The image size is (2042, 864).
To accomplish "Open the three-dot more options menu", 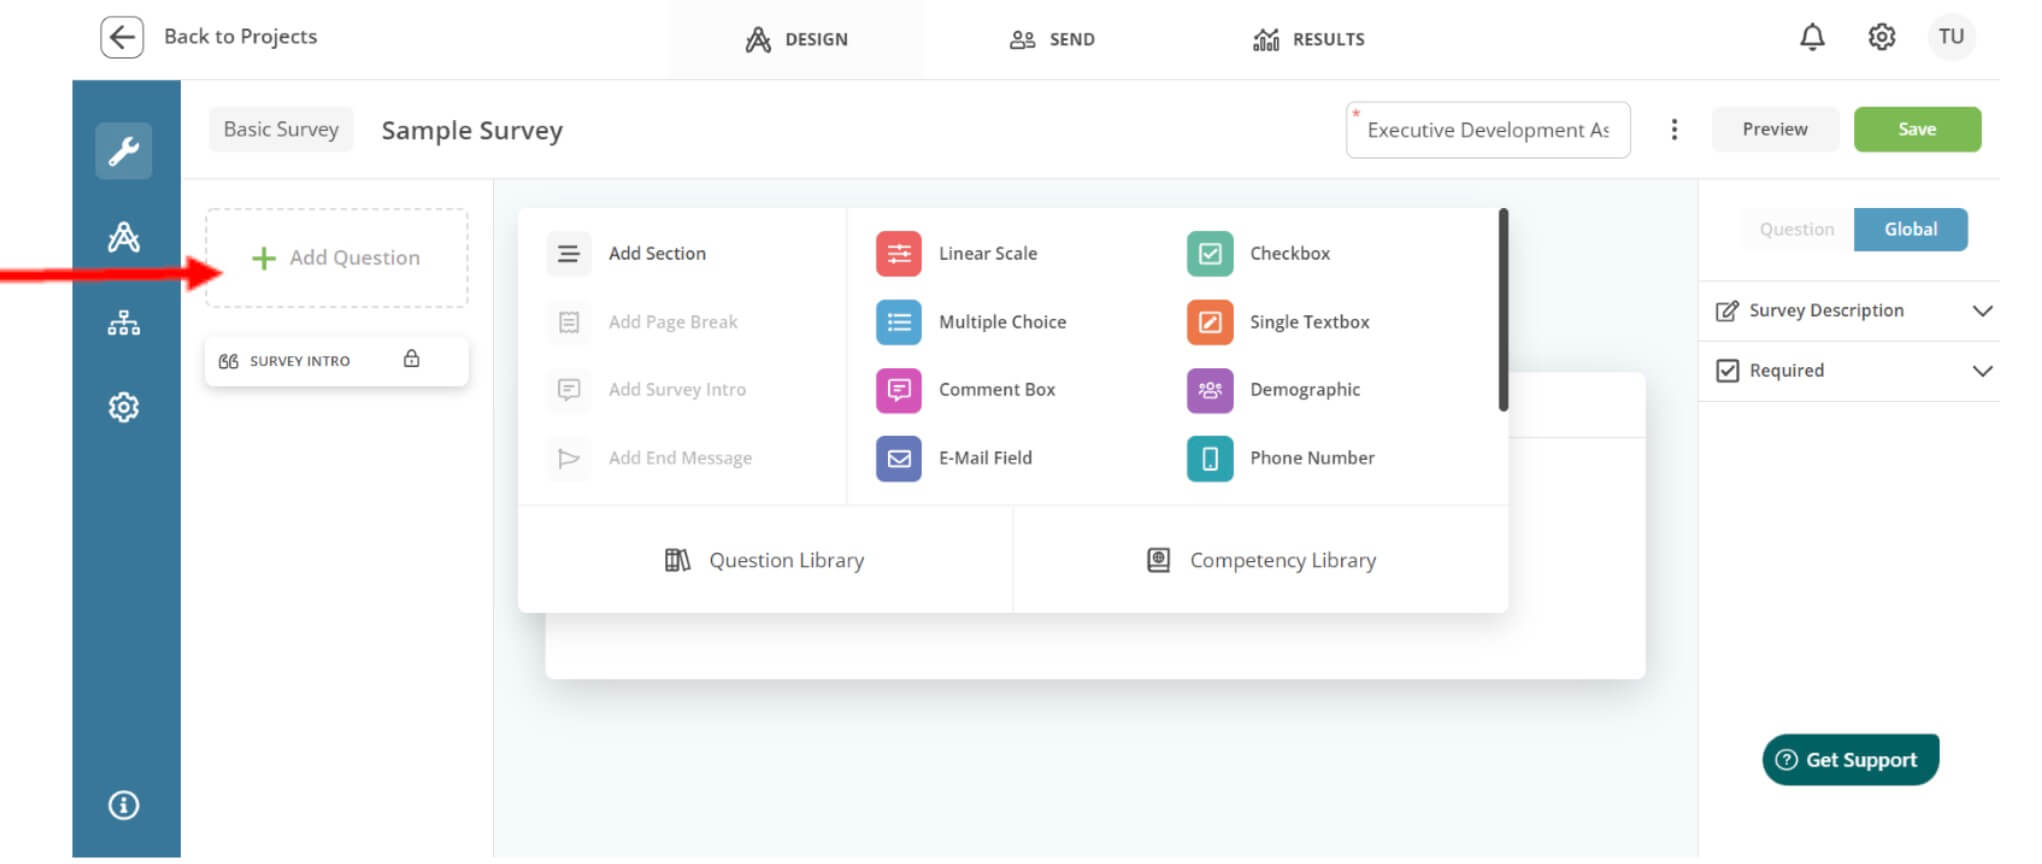I will coord(1674,130).
